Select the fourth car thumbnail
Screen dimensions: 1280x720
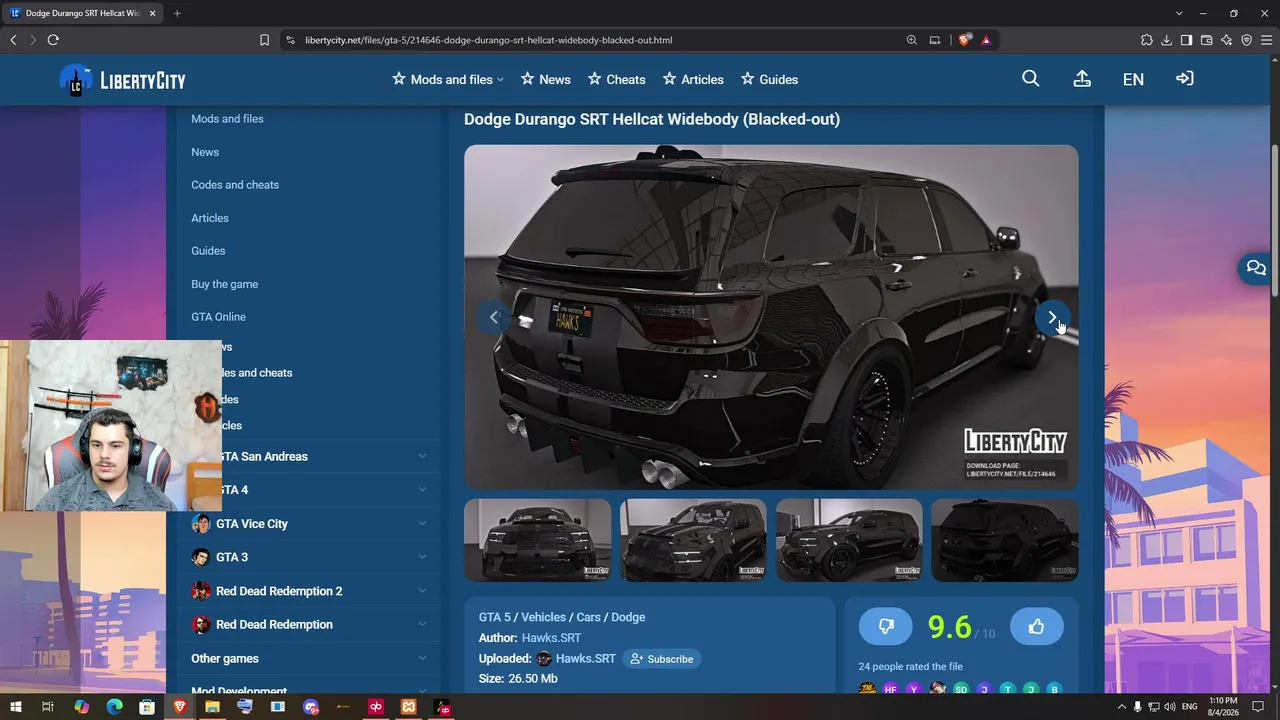1005,540
